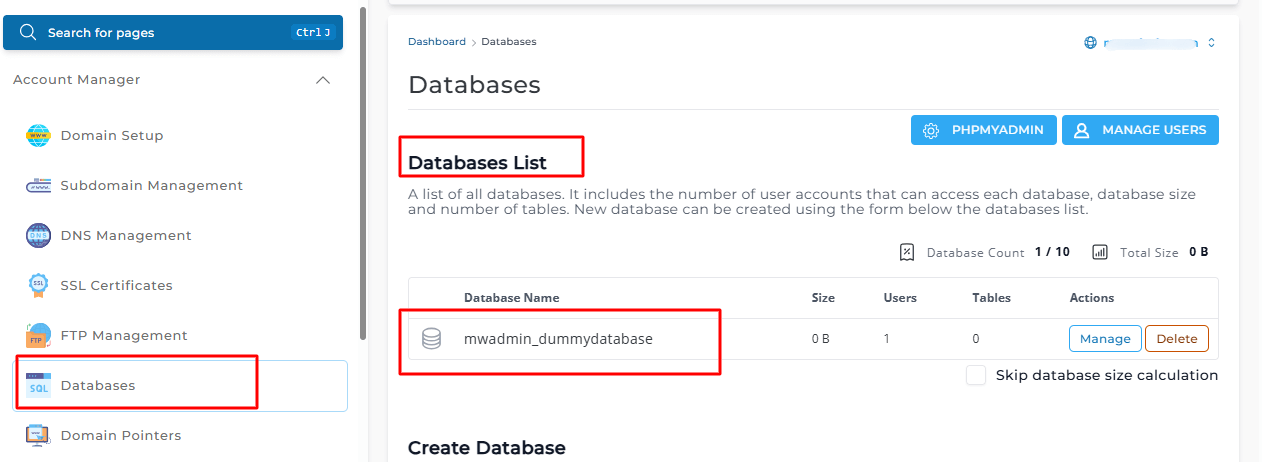The image size is (1262, 462).
Task: Open Domain Setup globe icon
Action: (x=38, y=136)
